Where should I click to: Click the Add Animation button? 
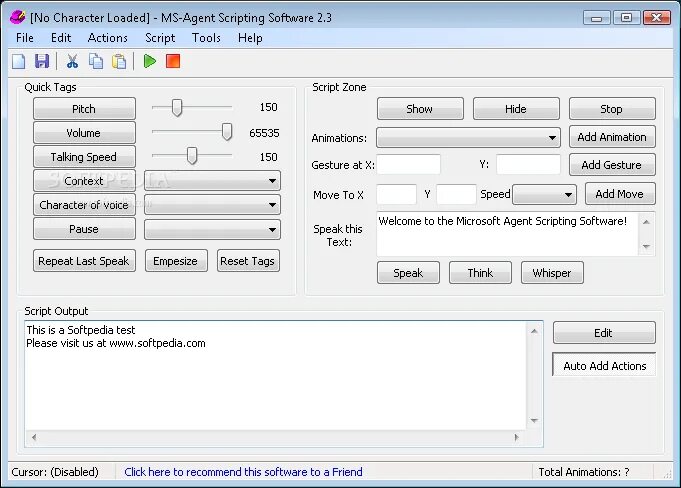pyautogui.click(x=612, y=137)
